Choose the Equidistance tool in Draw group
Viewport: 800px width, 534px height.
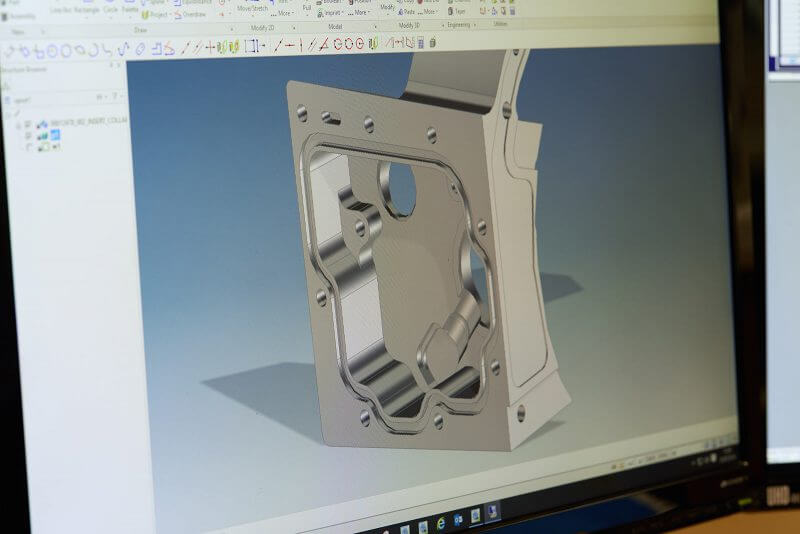192,2
